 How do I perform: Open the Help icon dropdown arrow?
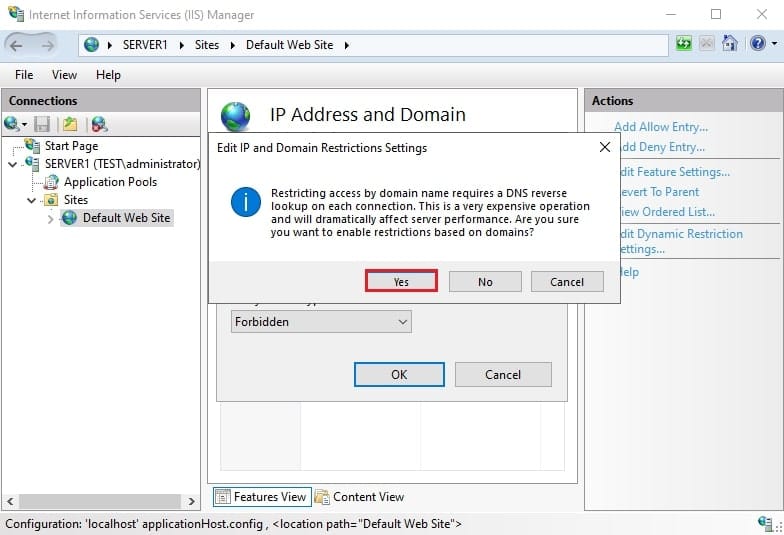(x=774, y=44)
